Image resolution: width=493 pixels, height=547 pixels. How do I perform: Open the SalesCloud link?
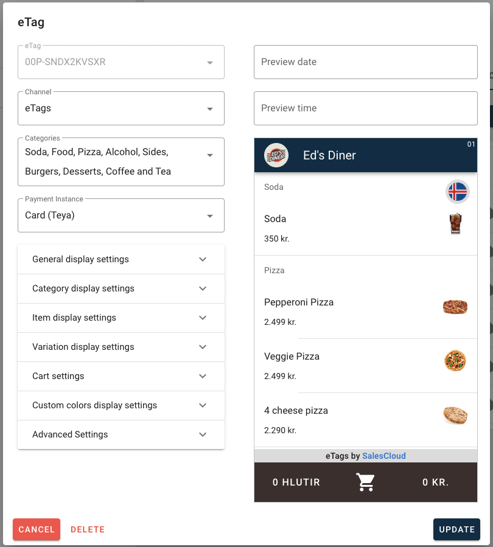coord(384,456)
